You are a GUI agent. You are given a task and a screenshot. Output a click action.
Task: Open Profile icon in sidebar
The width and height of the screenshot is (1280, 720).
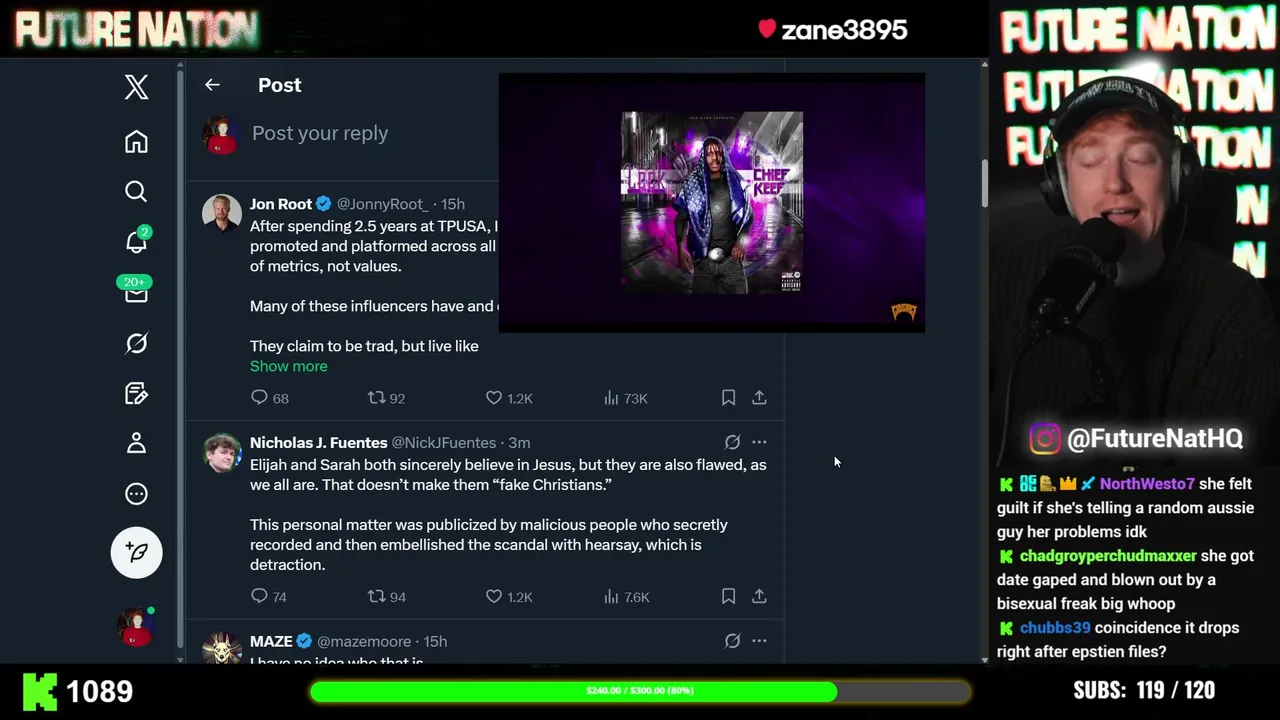click(x=137, y=443)
